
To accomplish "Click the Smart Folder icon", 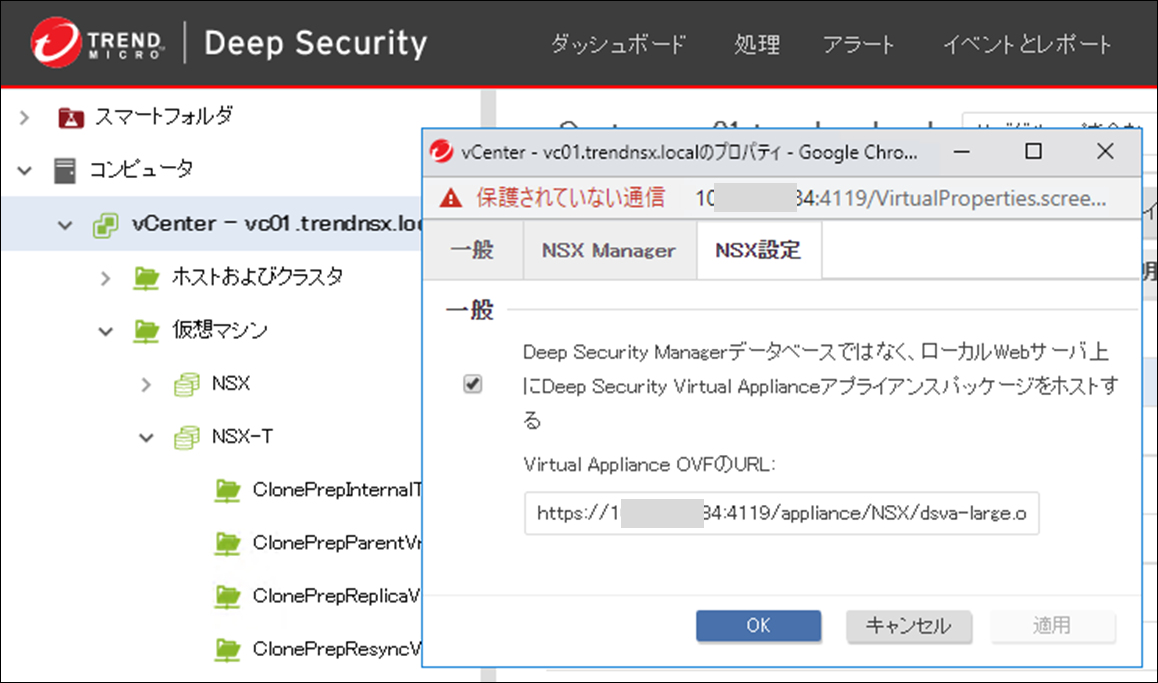I will click(x=70, y=117).
